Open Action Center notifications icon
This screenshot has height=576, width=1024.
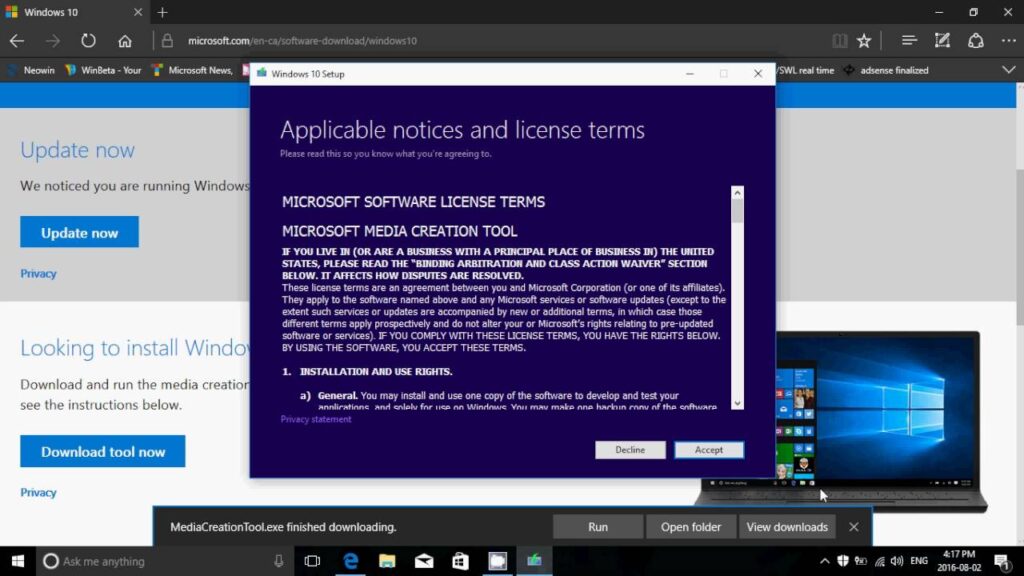click(x=1002, y=561)
